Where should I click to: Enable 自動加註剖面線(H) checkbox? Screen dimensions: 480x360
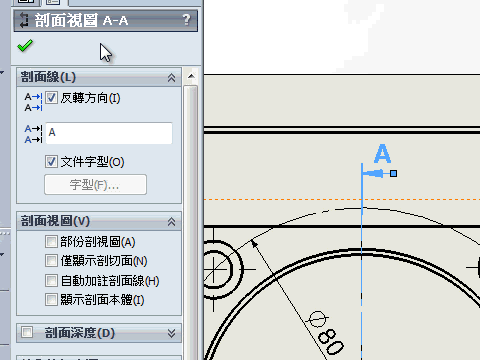pyautogui.click(x=51, y=281)
